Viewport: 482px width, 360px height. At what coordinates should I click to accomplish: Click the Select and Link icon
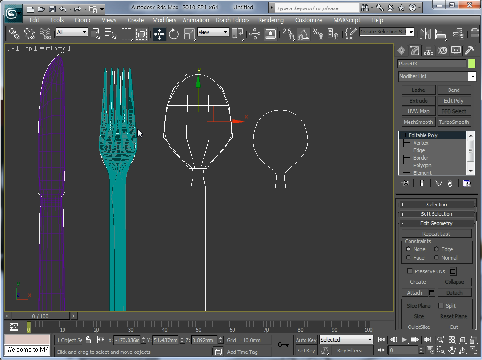pyautogui.click(x=14, y=33)
